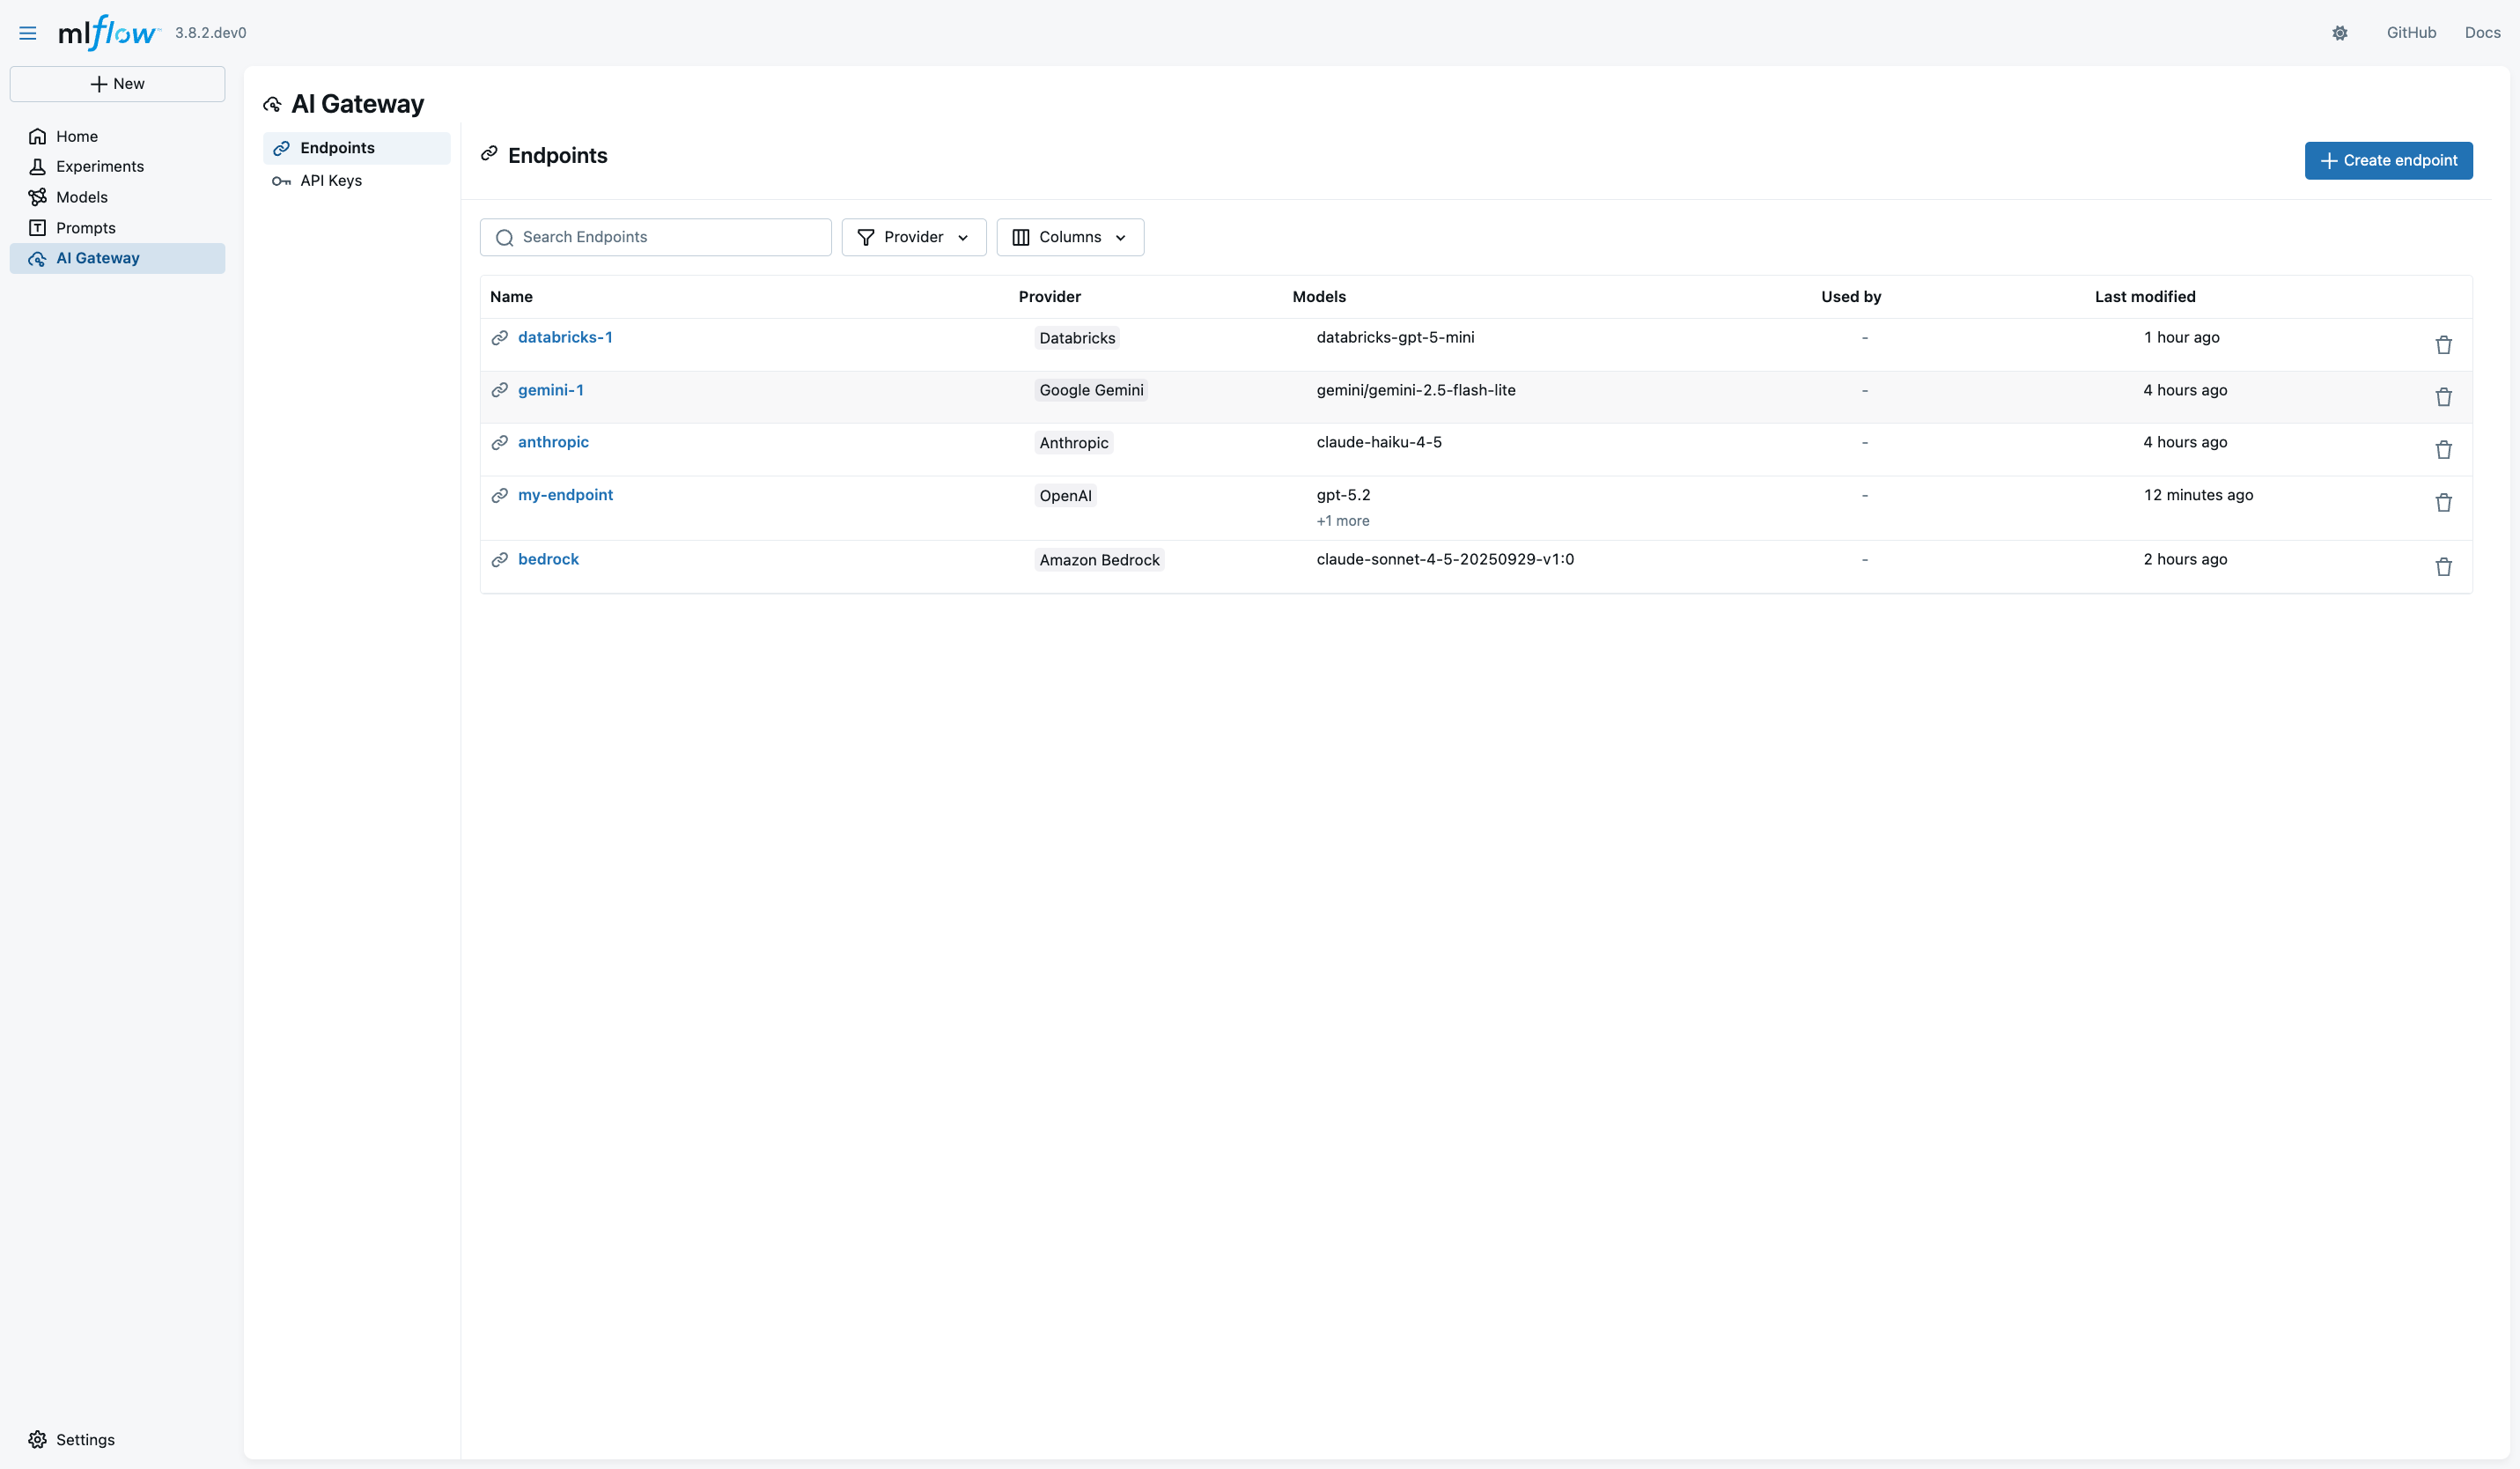Go to Experiments in the sidebar

pyautogui.click(x=100, y=167)
